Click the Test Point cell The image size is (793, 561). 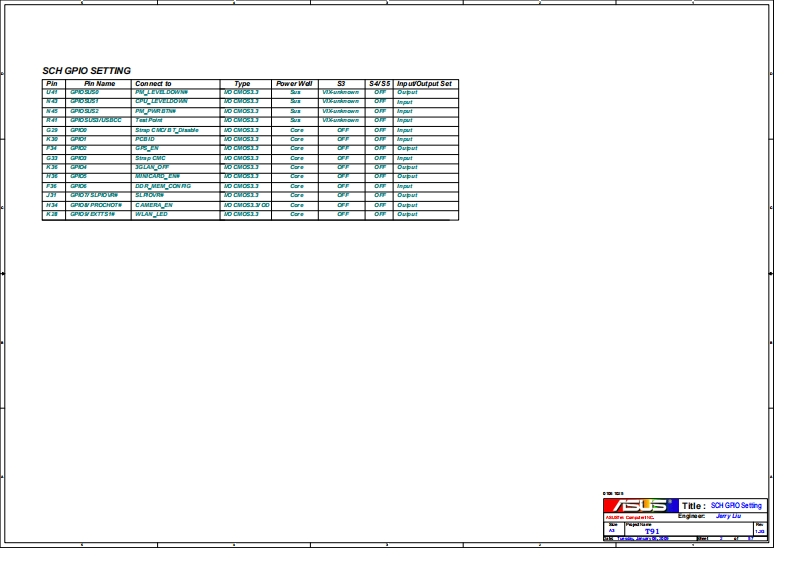coord(149,120)
